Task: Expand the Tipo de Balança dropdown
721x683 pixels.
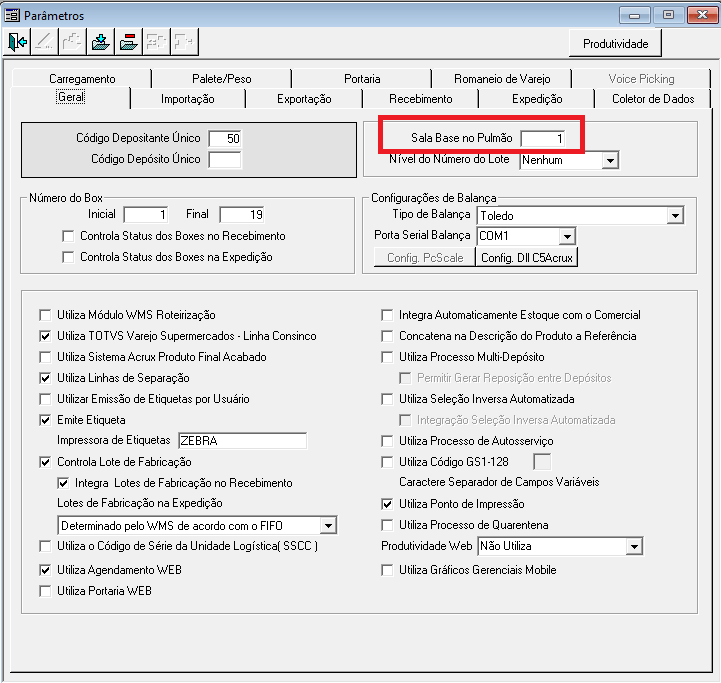Action: tap(675, 215)
